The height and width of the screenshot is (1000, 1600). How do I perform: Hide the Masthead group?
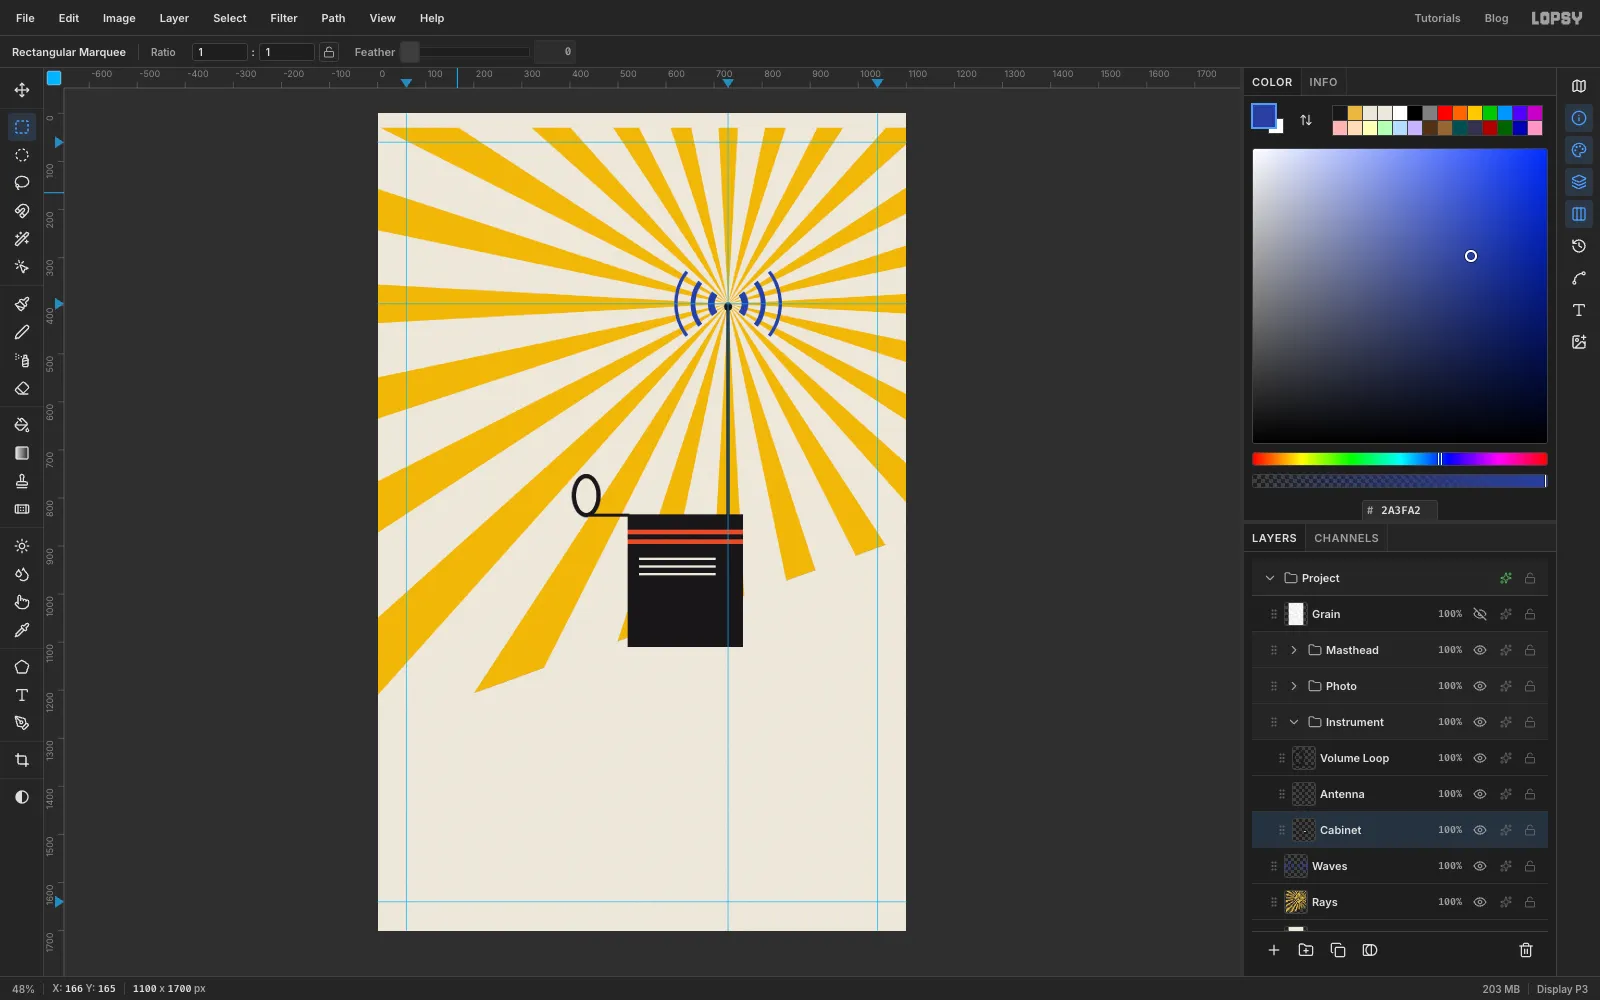(x=1480, y=650)
